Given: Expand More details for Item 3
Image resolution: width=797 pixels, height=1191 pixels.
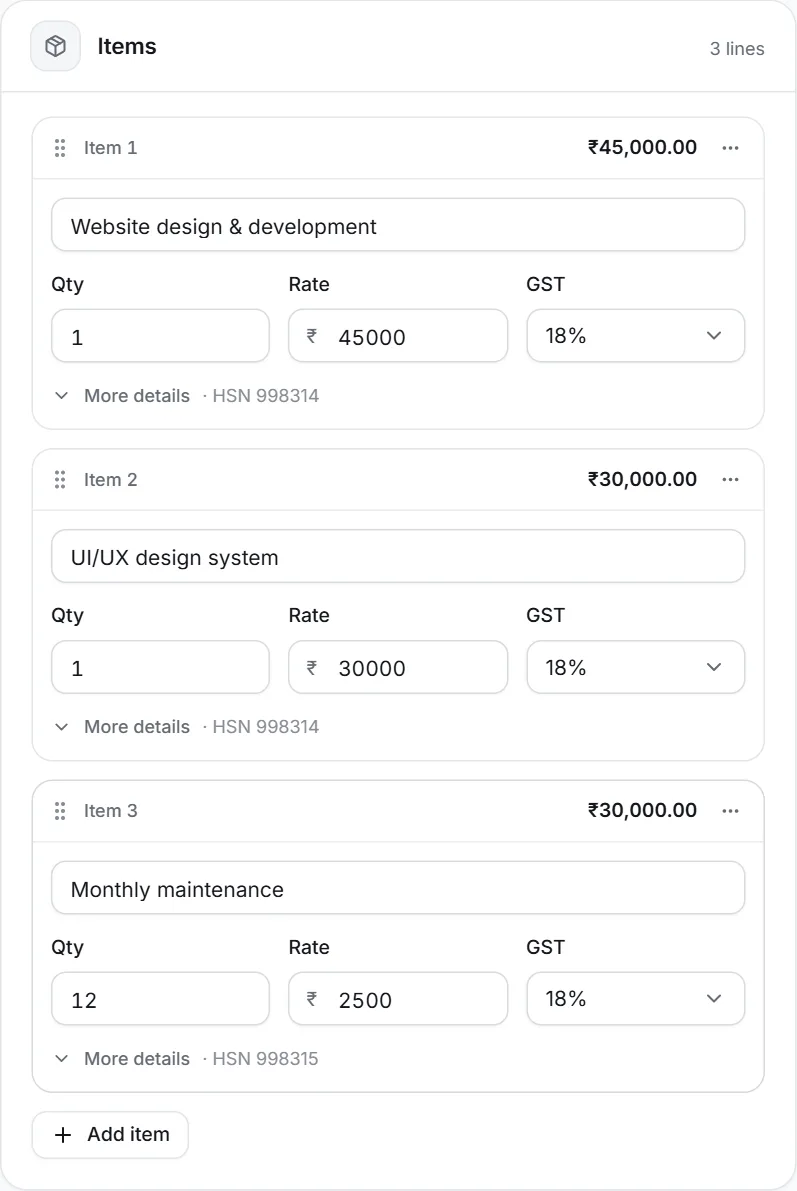Looking at the screenshot, I should [x=122, y=1059].
